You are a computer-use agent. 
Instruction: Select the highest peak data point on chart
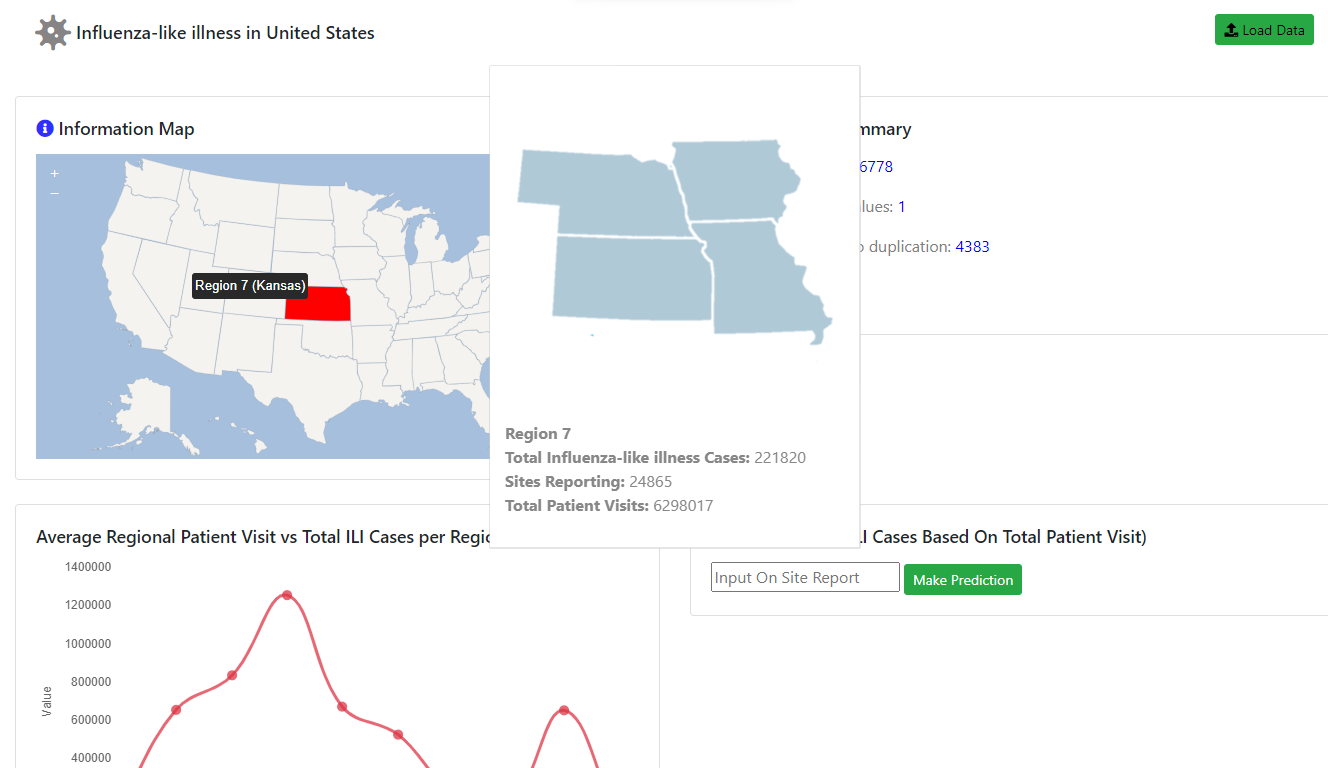[x=287, y=595]
